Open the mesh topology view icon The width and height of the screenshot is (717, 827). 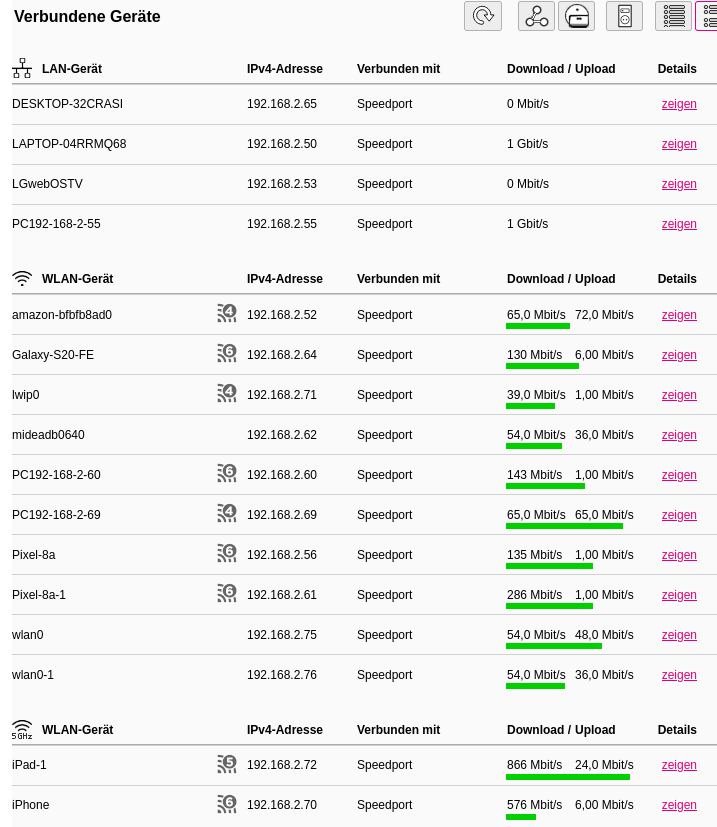536,16
